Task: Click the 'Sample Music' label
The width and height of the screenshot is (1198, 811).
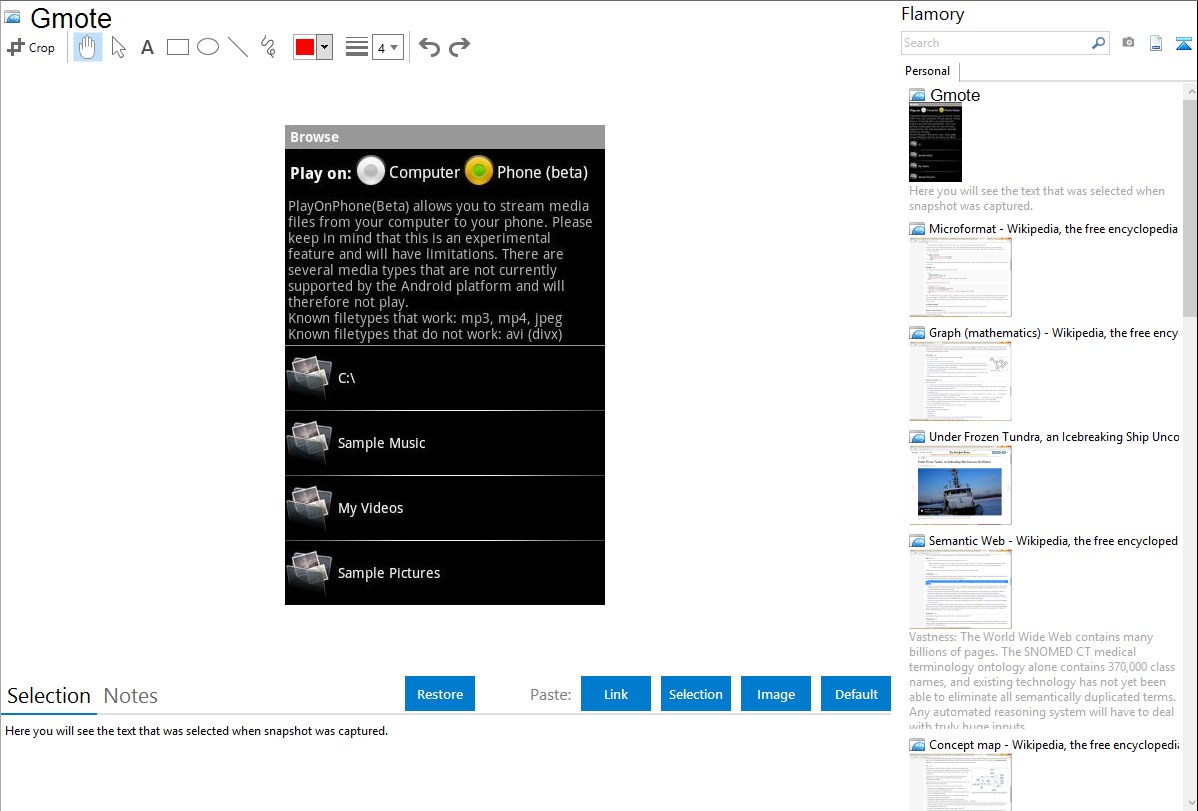Action: click(x=381, y=443)
